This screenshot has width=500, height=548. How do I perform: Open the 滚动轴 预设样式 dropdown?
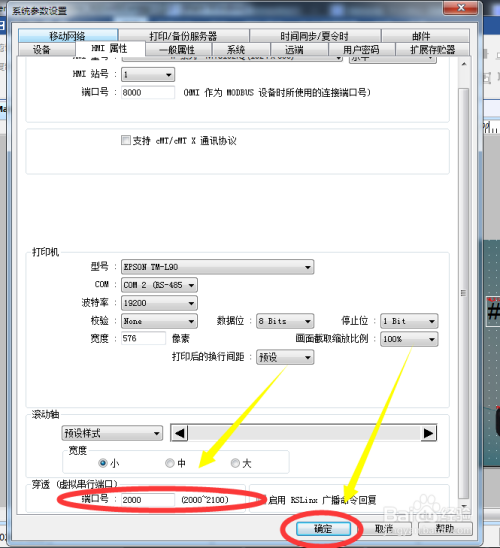(x=112, y=433)
